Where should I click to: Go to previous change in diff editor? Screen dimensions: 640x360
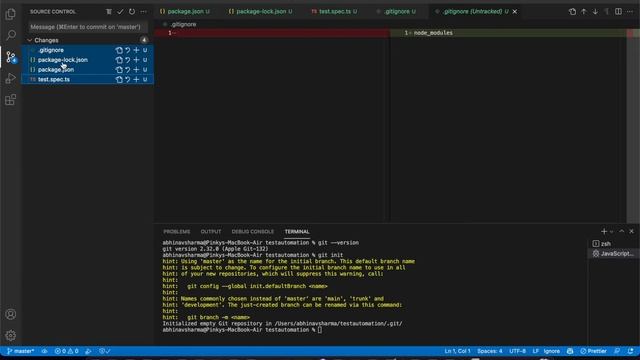pyautogui.click(x=584, y=12)
